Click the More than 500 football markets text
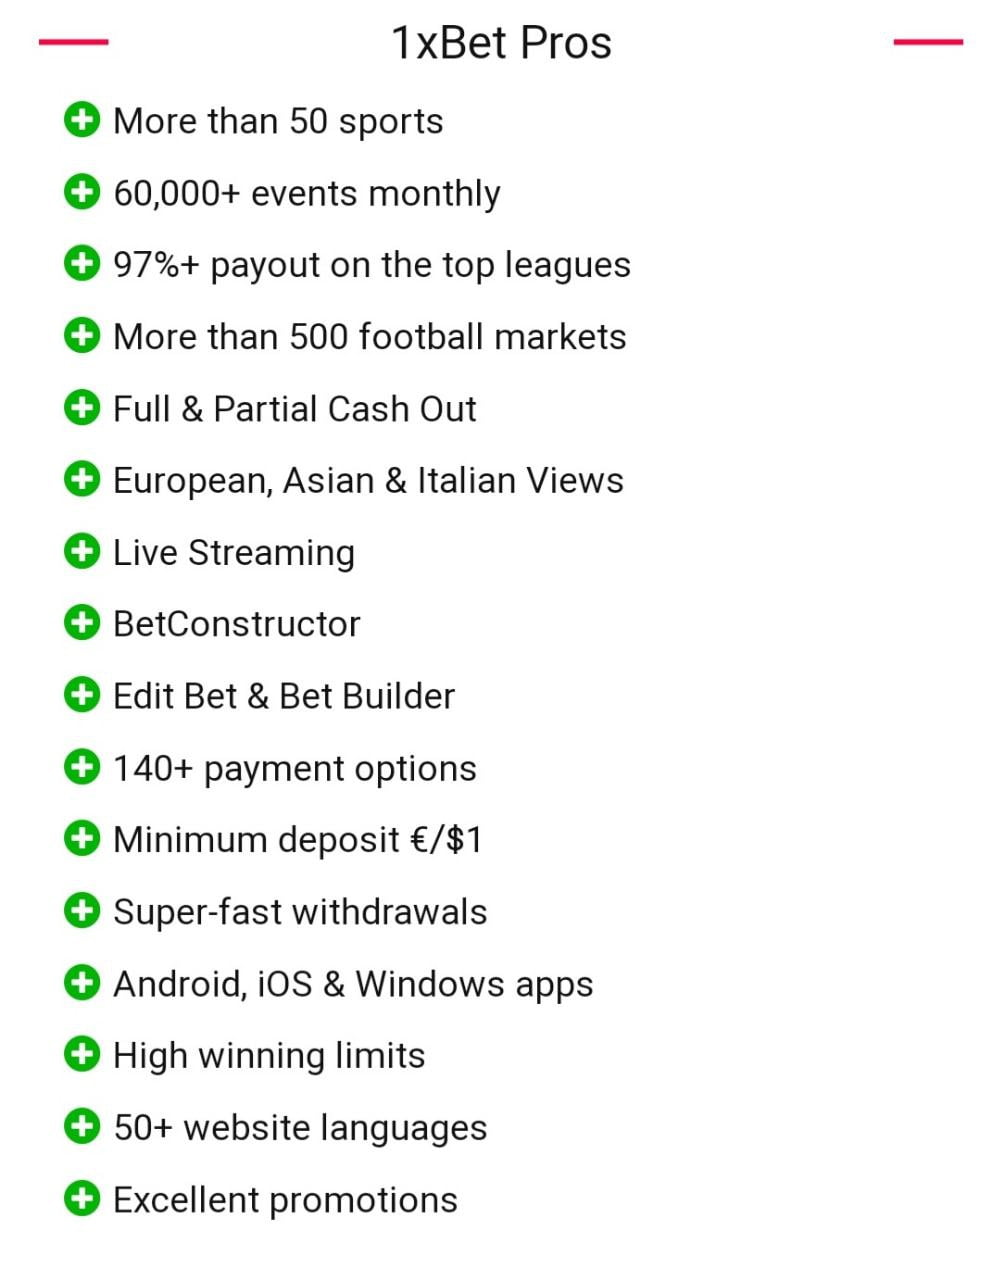Viewport: 1000px width, 1280px height. point(369,337)
